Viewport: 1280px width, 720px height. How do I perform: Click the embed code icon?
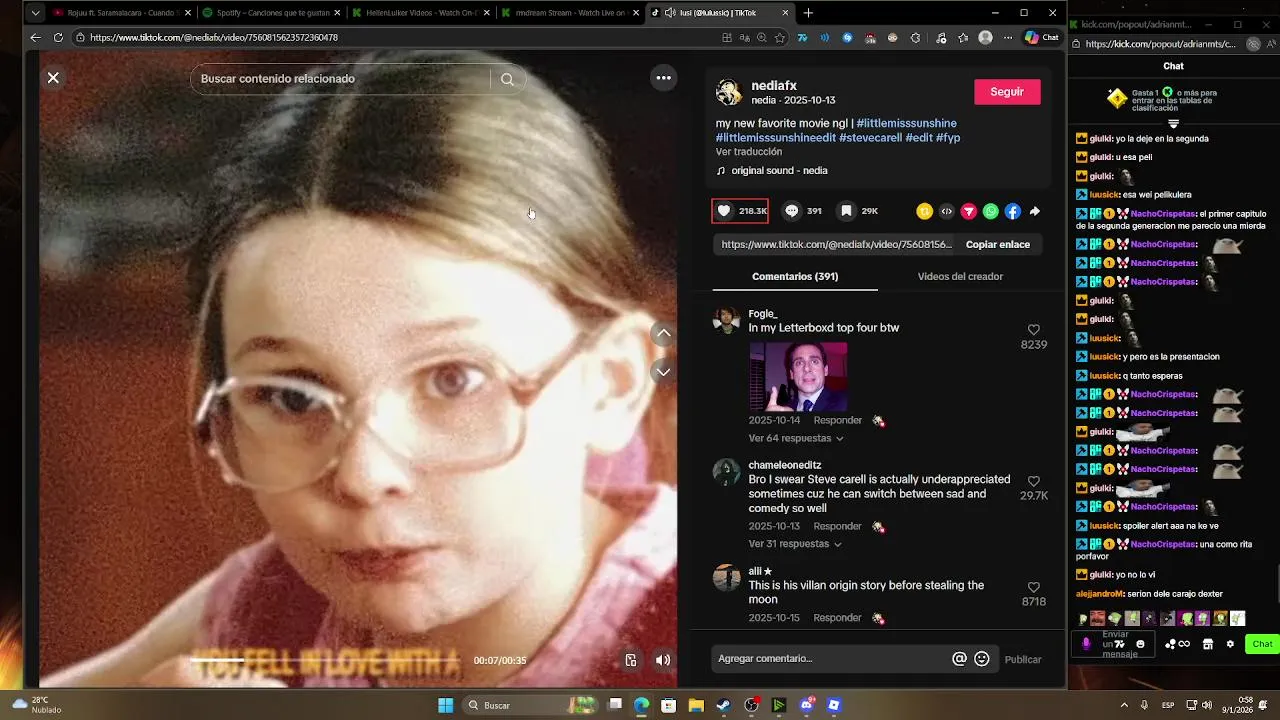coord(946,211)
